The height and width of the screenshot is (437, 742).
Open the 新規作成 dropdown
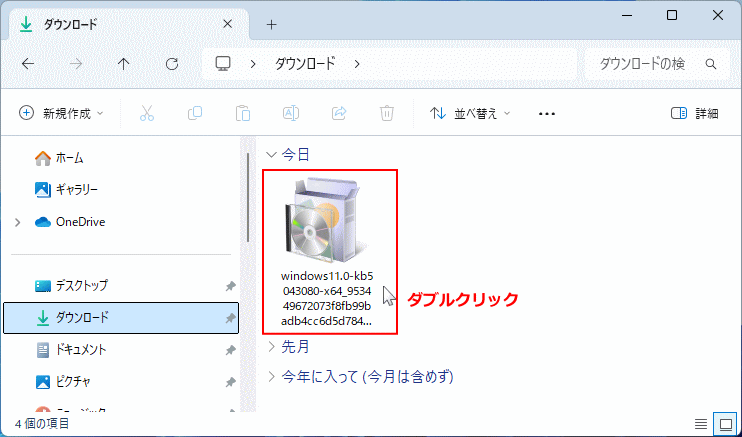coord(62,113)
